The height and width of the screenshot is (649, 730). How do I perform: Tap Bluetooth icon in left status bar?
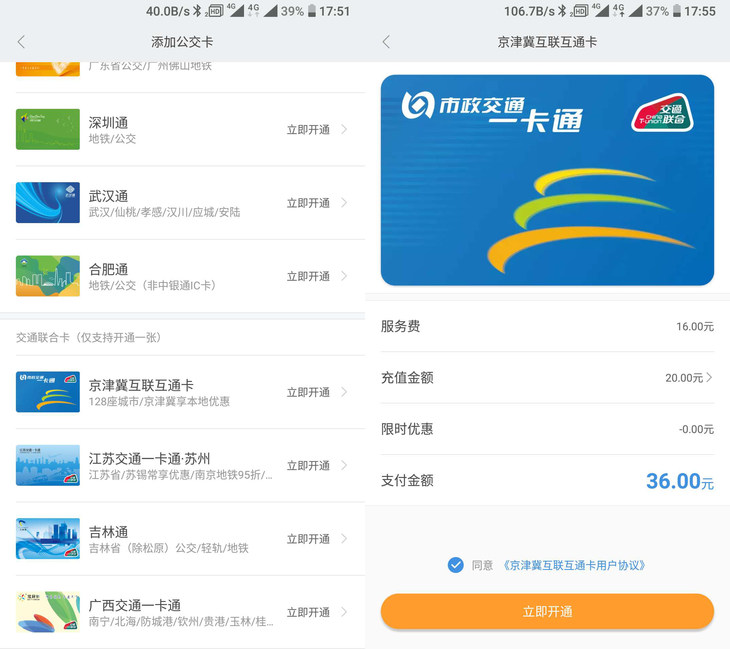[197, 10]
